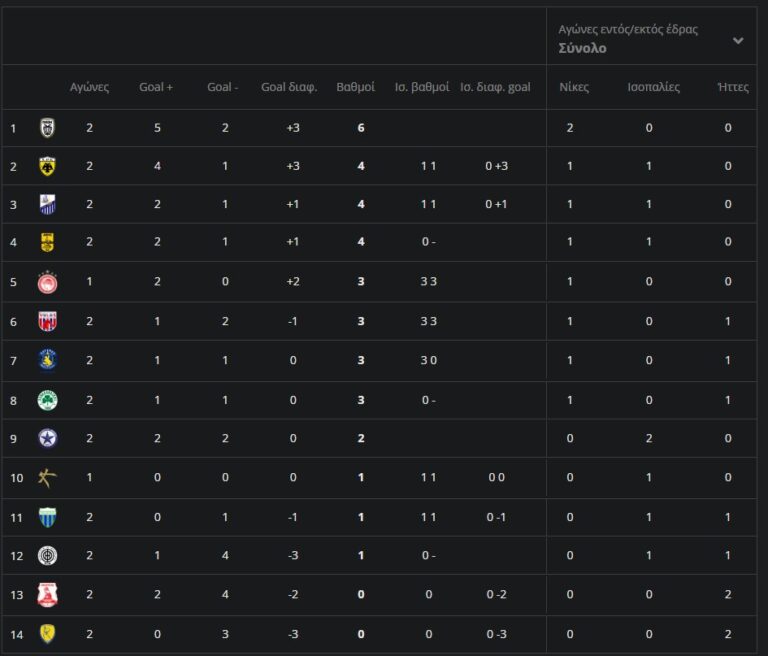Open the yellow crest of the 14th-placed team

47,633
